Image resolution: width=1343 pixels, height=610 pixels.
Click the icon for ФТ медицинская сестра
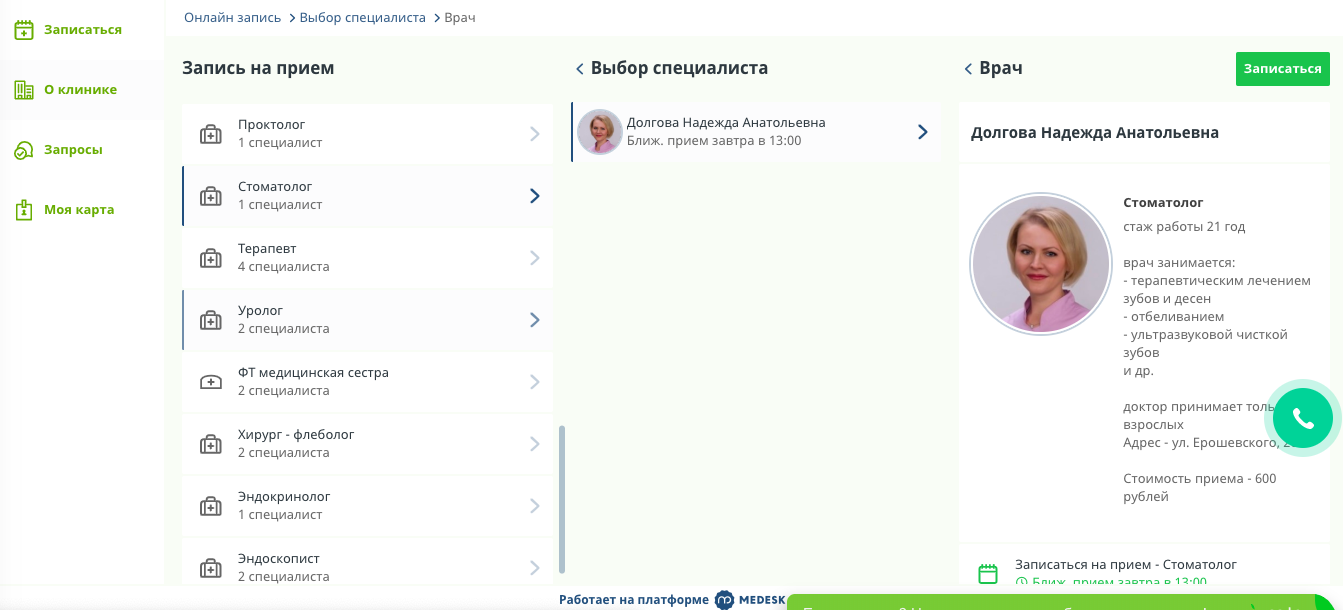coord(211,382)
